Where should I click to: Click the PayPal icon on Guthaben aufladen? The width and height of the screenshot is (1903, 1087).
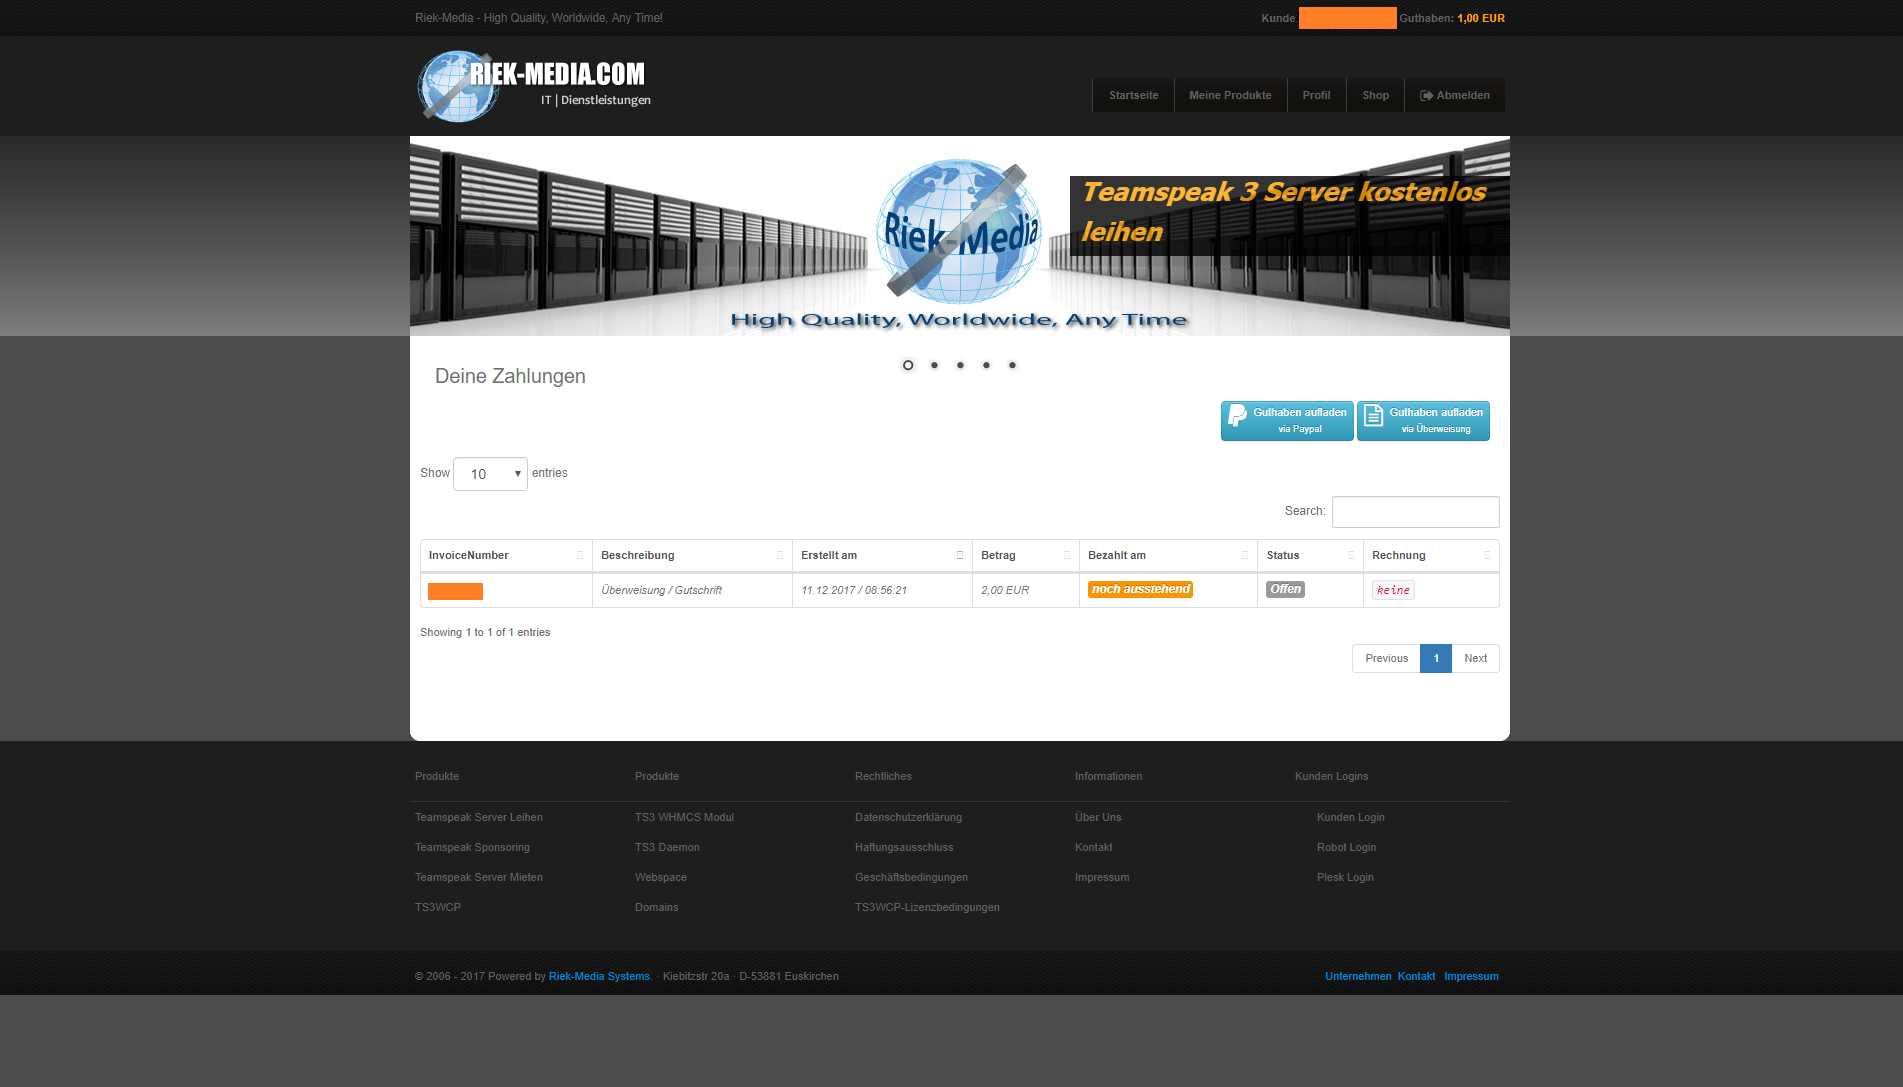(x=1237, y=416)
